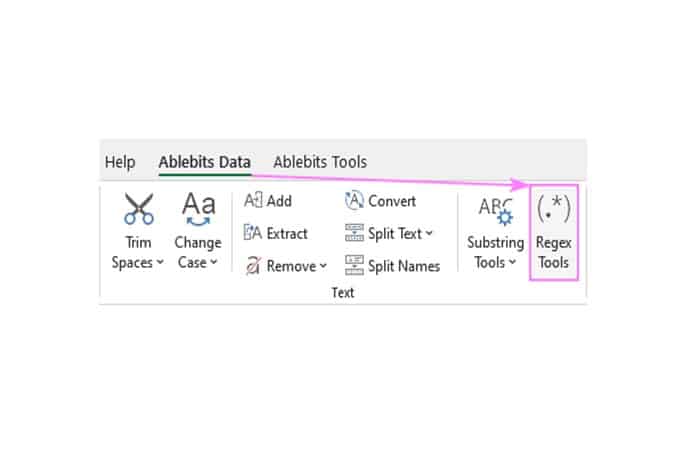The width and height of the screenshot is (700, 450).
Task: Expand the Change Case dropdown arrow
Action: [x=213, y=262]
